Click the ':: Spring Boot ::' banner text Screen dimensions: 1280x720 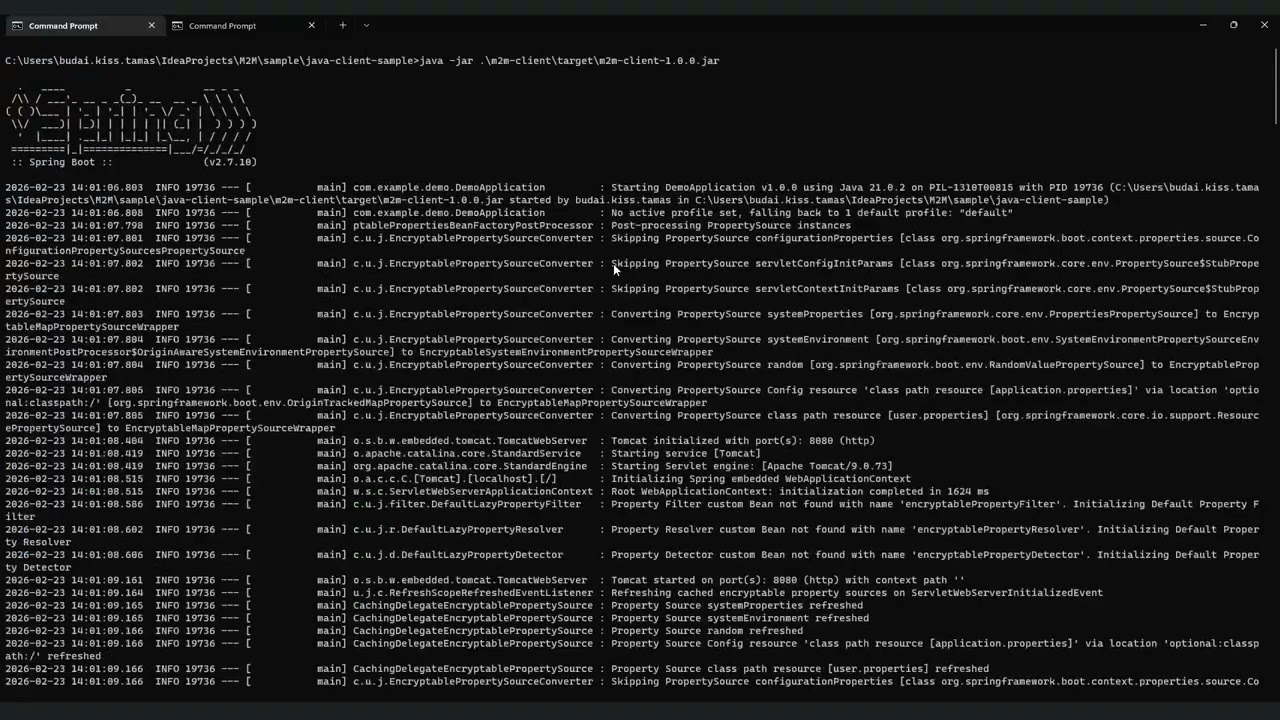pyautogui.click(x=61, y=162)
